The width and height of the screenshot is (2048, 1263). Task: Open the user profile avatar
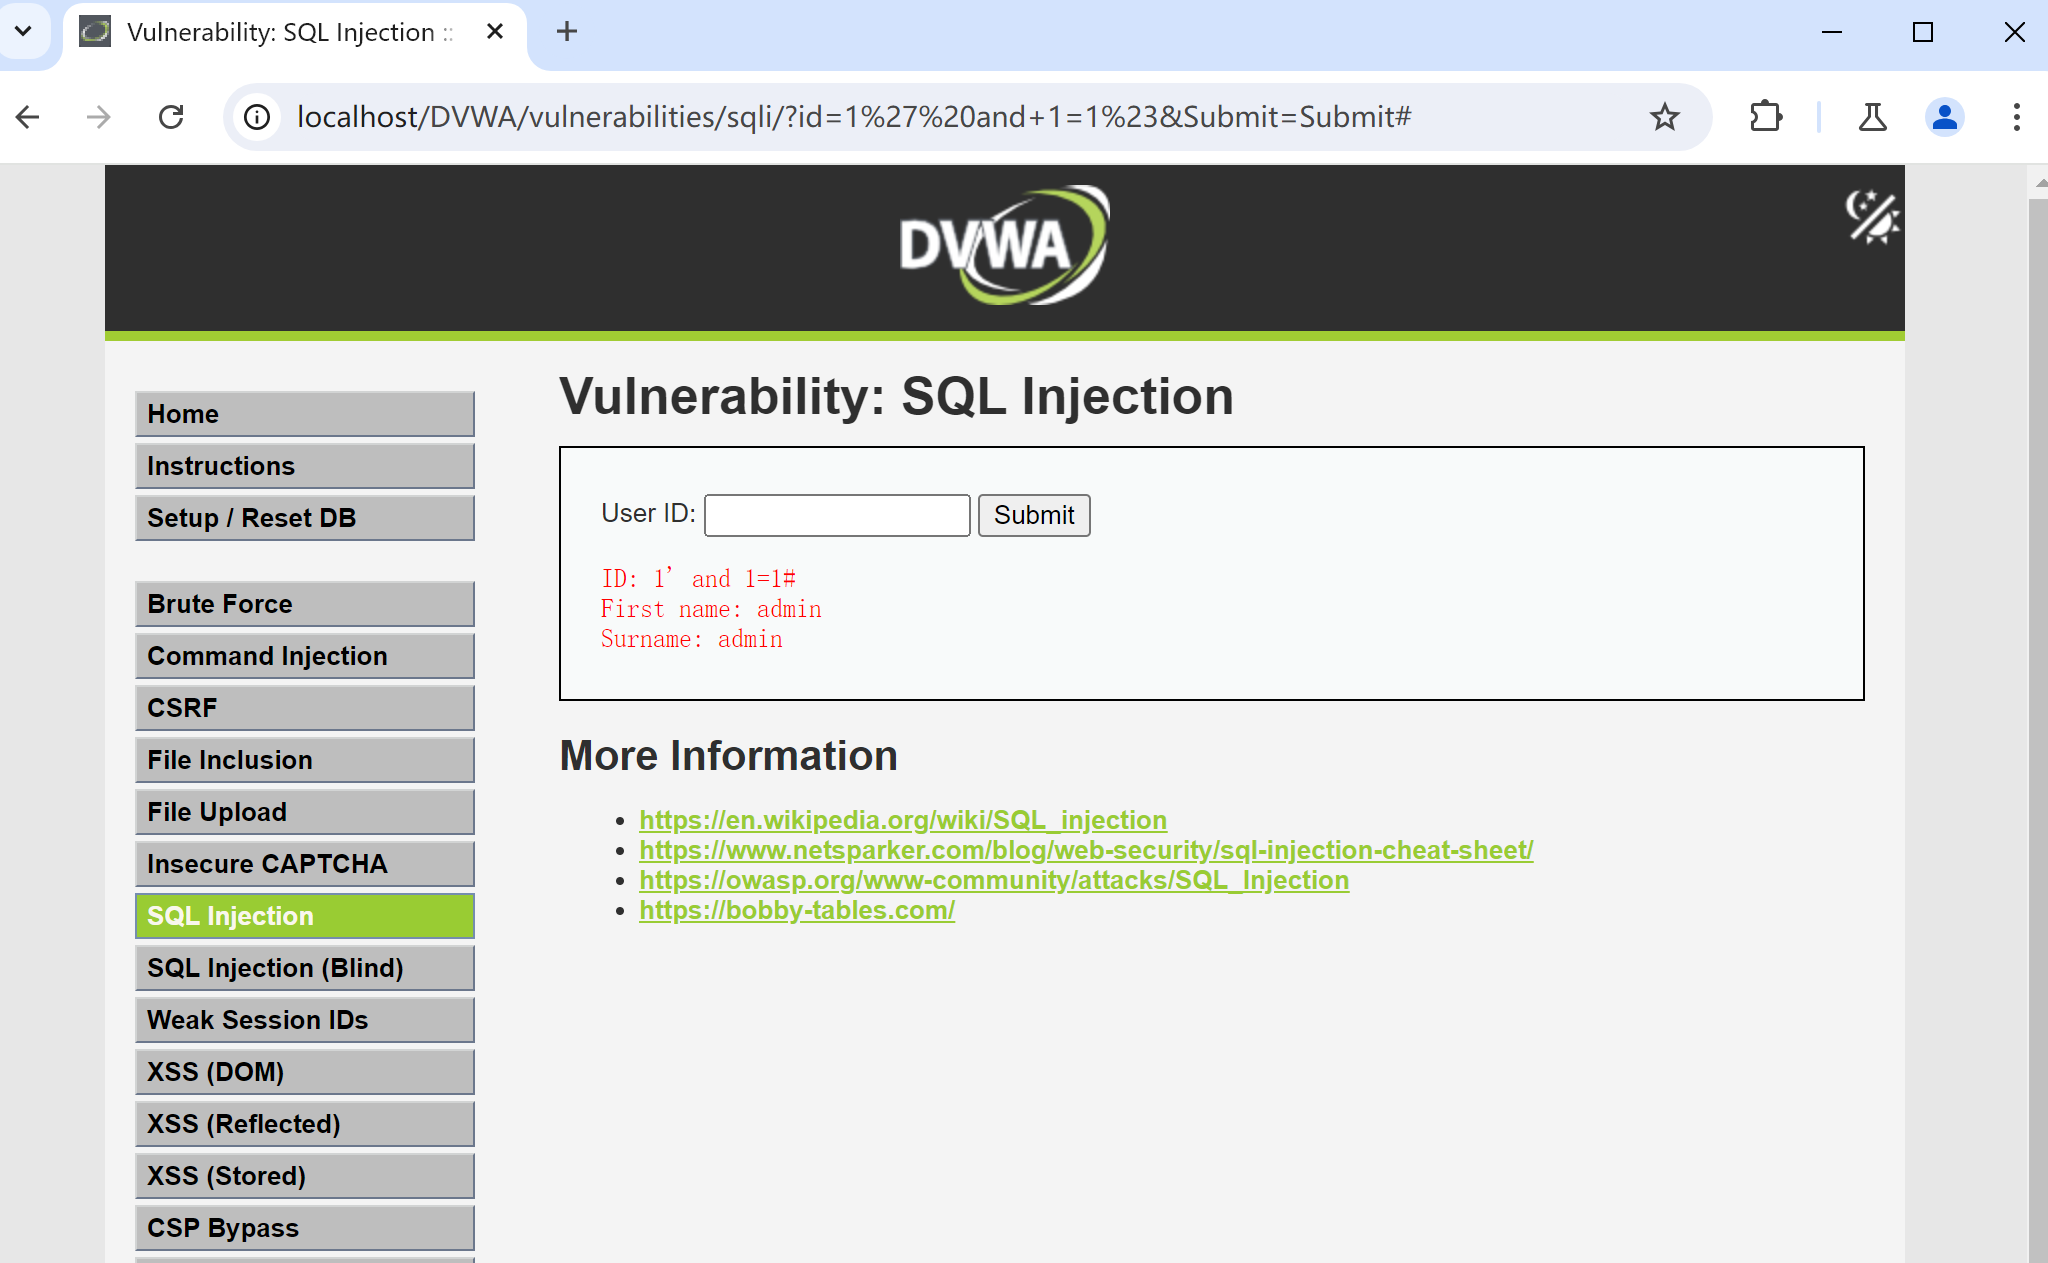[x=1944, y=117]
